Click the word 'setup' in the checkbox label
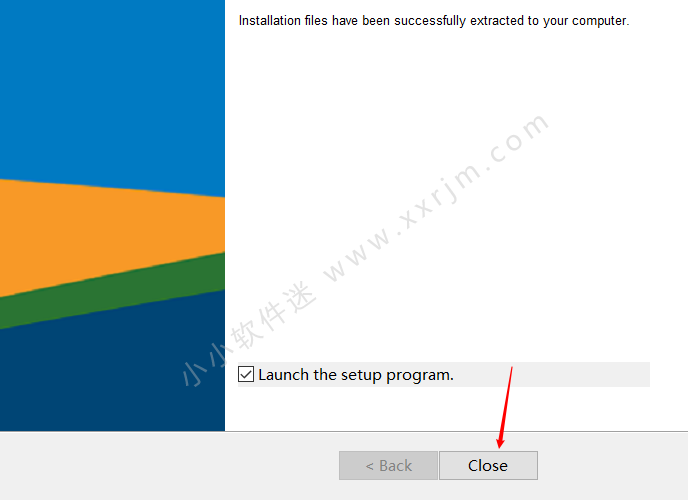688x500 pixels. pyautogui.click(x=361, y=375)
